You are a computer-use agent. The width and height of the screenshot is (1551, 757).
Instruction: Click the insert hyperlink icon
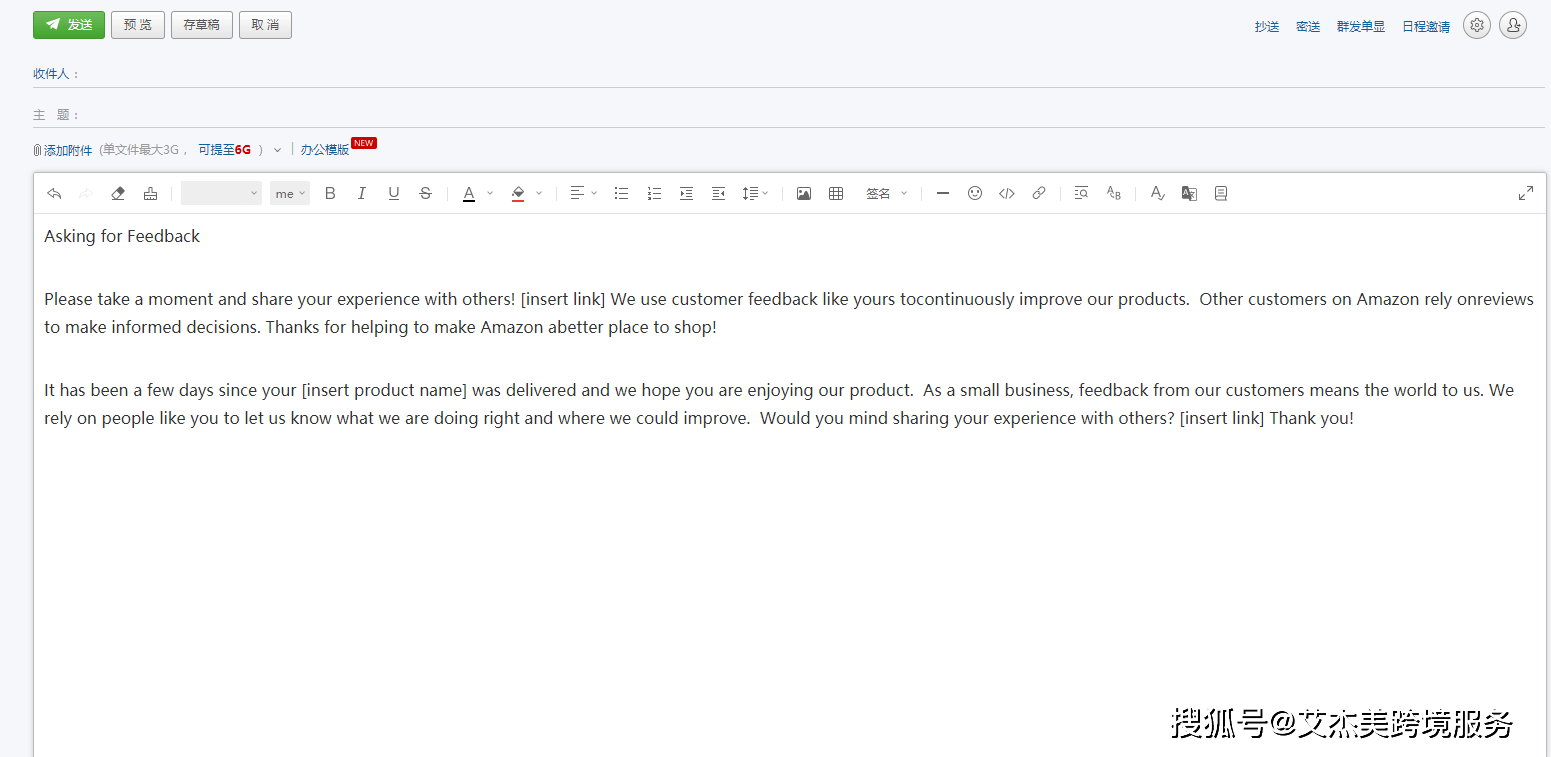pos(1039,193)
